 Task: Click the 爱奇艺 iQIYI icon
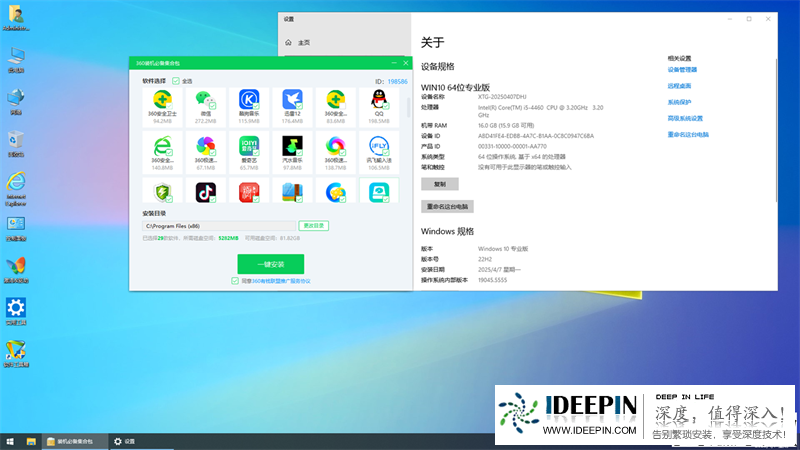point(249,146)
